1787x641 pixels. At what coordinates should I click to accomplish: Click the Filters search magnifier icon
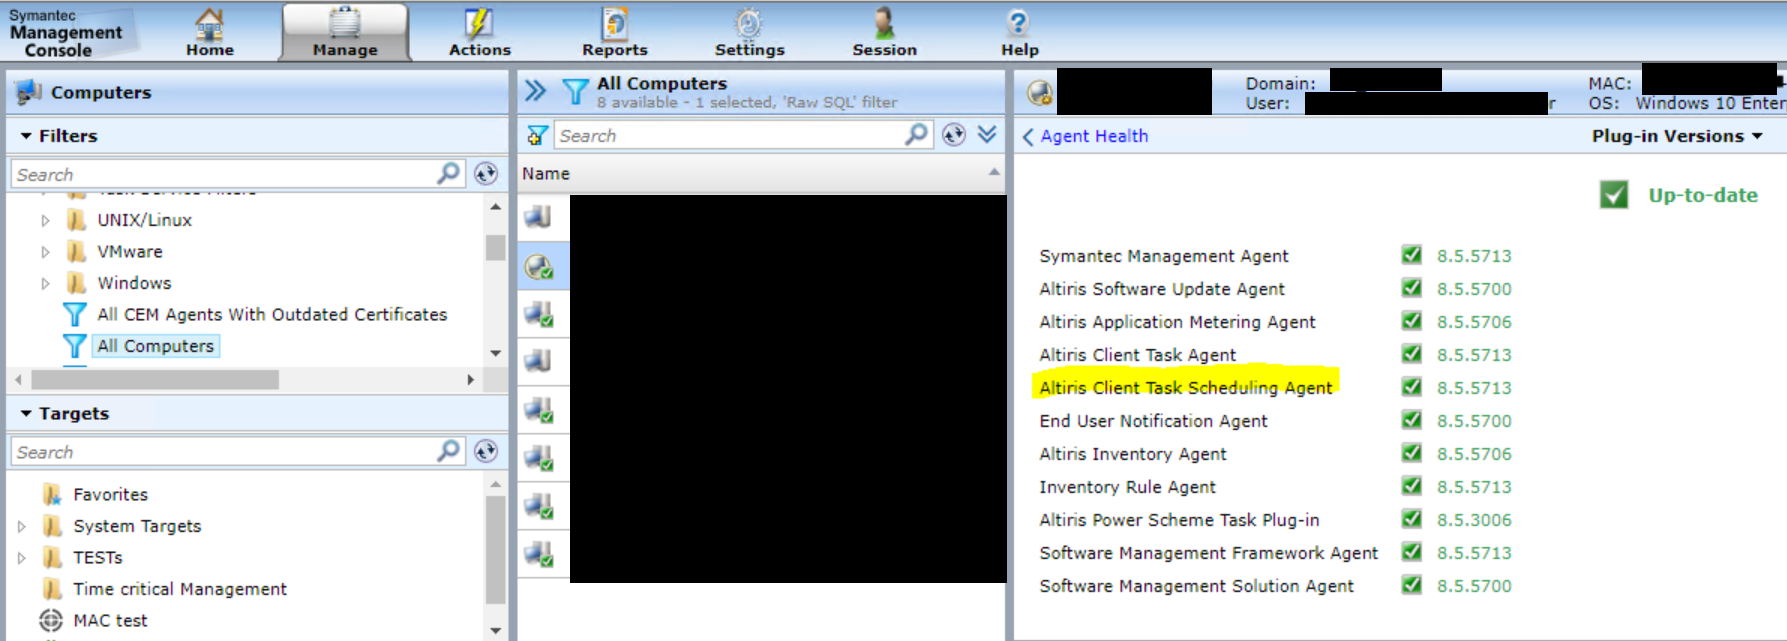tap(449, 174)
